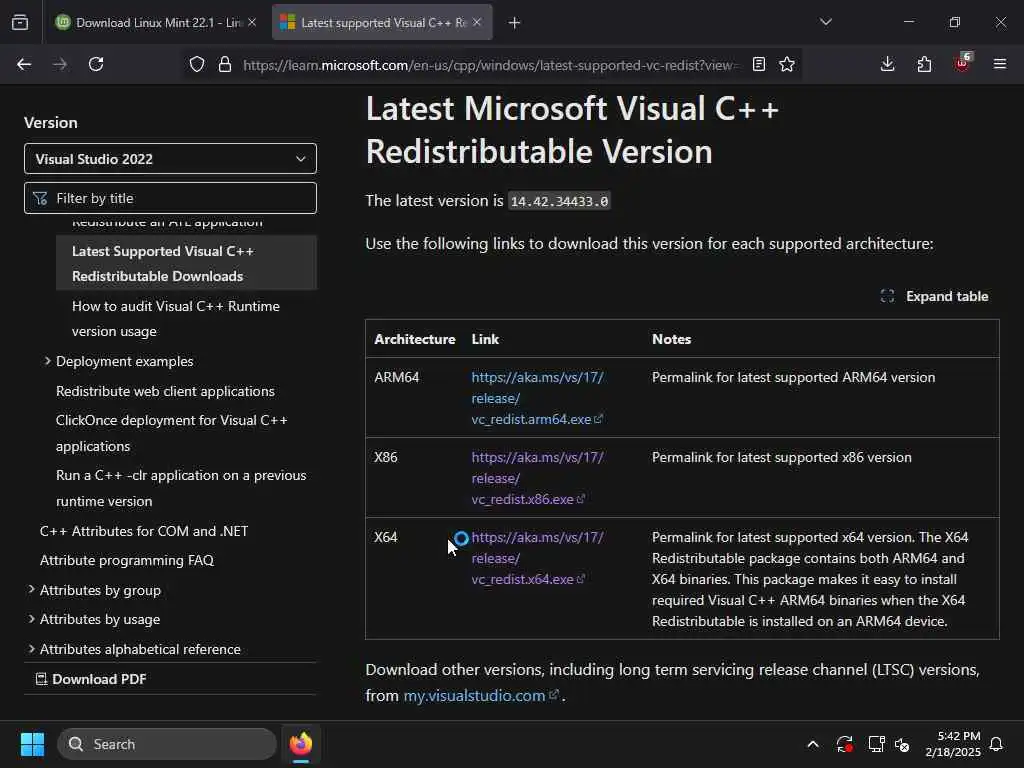Image resolution: width=1024 pixels, height=768 pixels.
Task: Bookmark this page with star icon
Action: 787,64
